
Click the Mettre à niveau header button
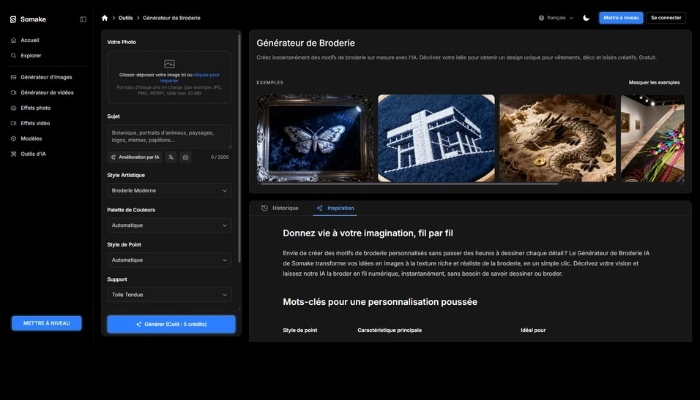click(621, 18)
